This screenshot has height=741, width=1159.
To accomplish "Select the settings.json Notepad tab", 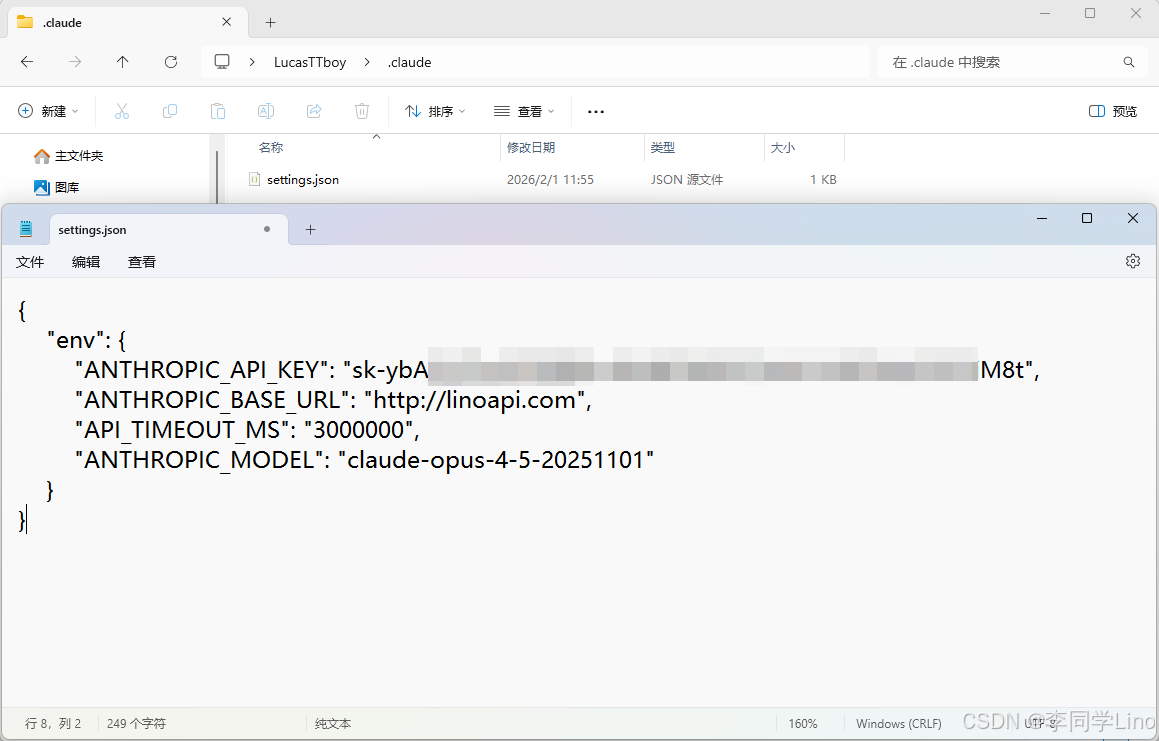I will 169,230.
